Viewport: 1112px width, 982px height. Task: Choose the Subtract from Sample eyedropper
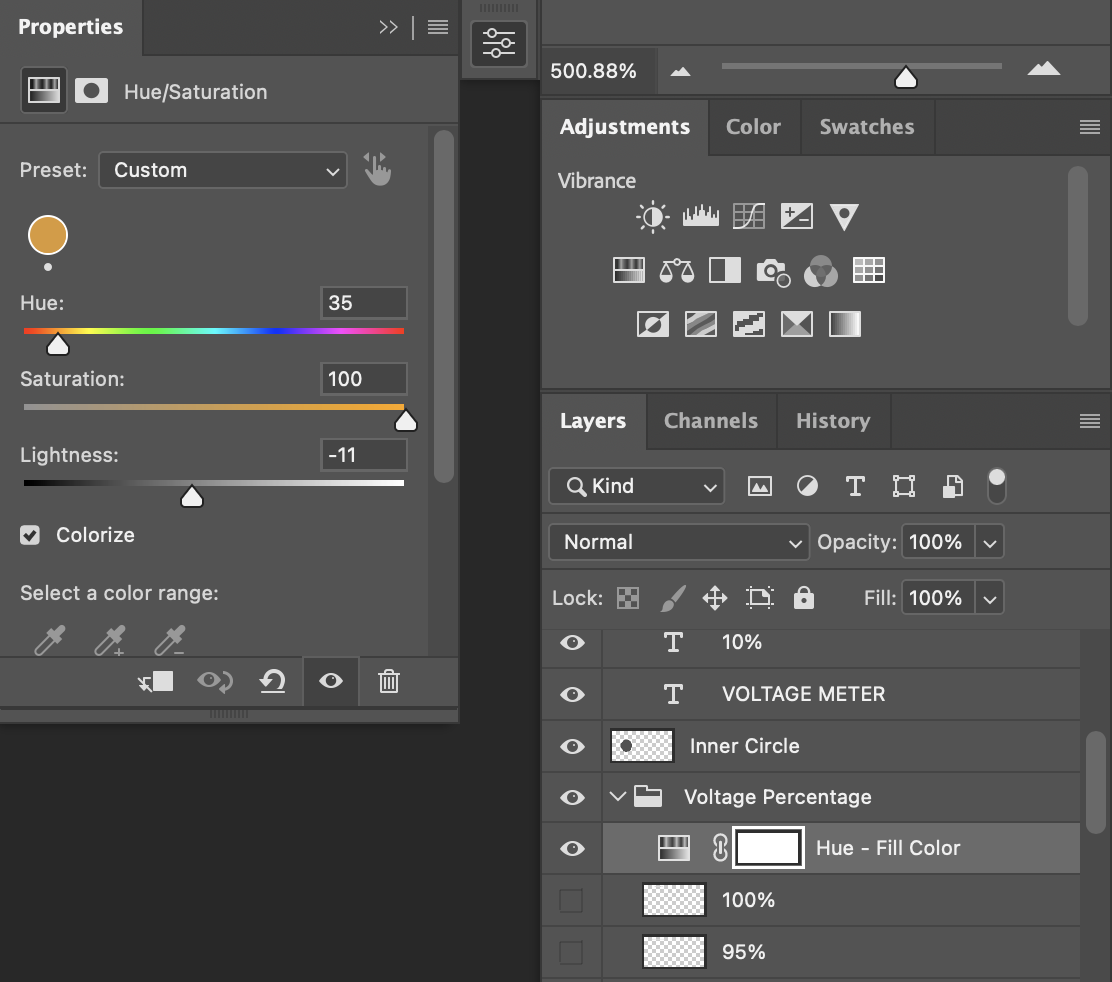[x=170, y=640]
